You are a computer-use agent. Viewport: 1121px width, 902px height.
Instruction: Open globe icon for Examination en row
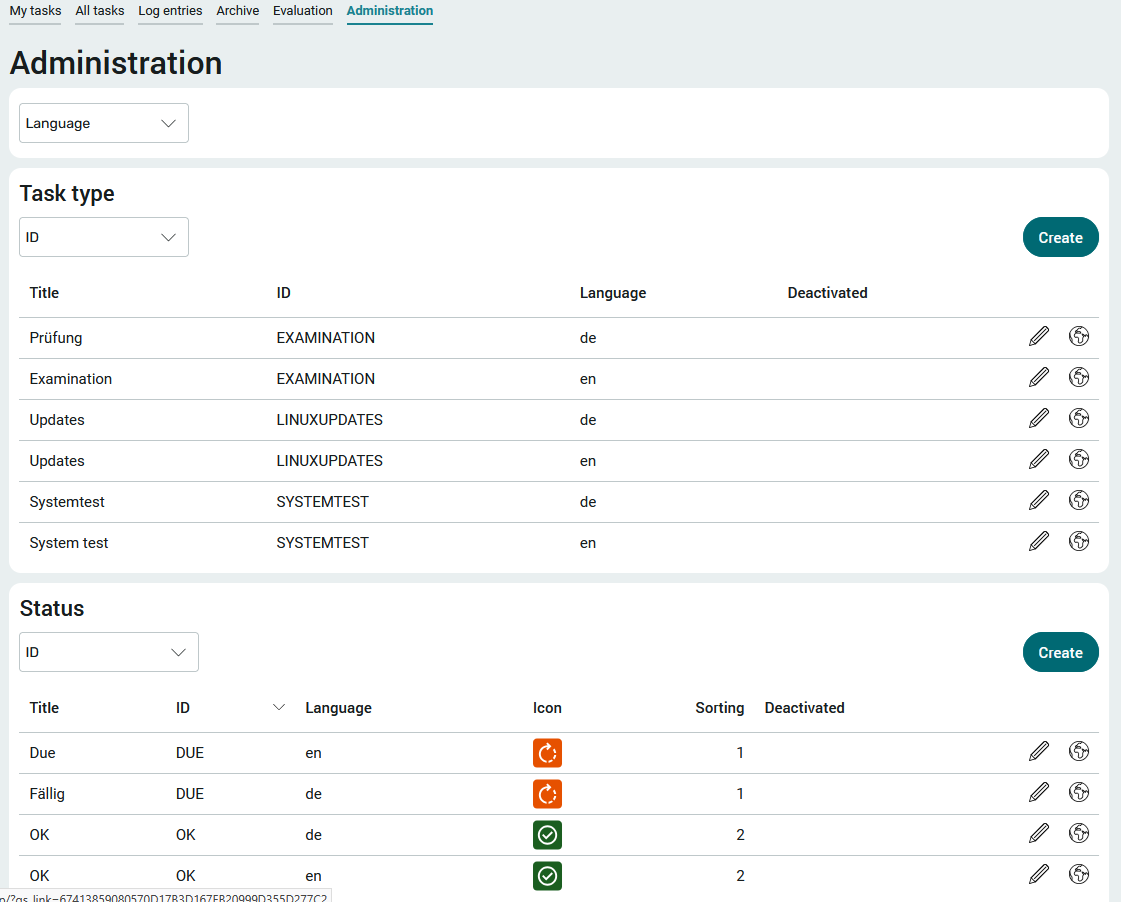point(1079,377)
